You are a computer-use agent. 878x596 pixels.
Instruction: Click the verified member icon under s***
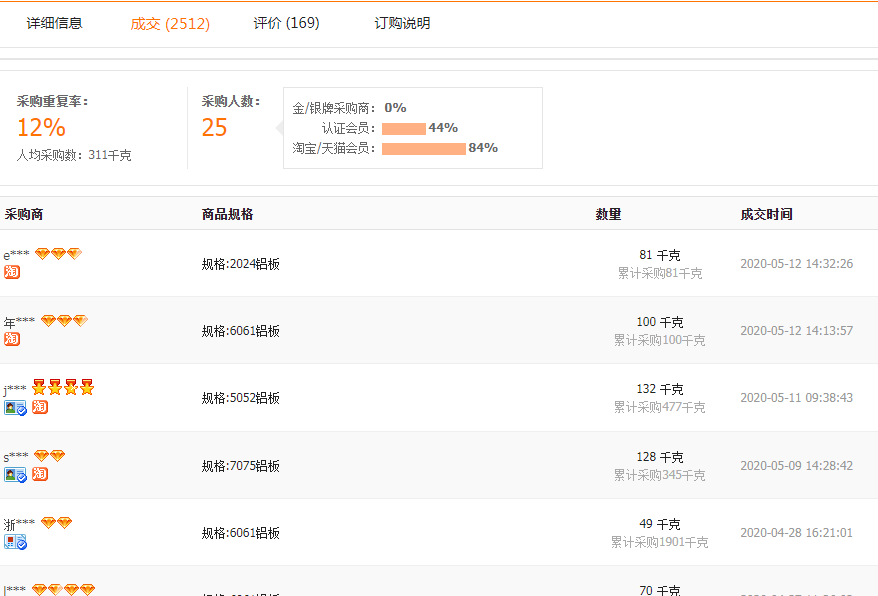tap(15, 475)
